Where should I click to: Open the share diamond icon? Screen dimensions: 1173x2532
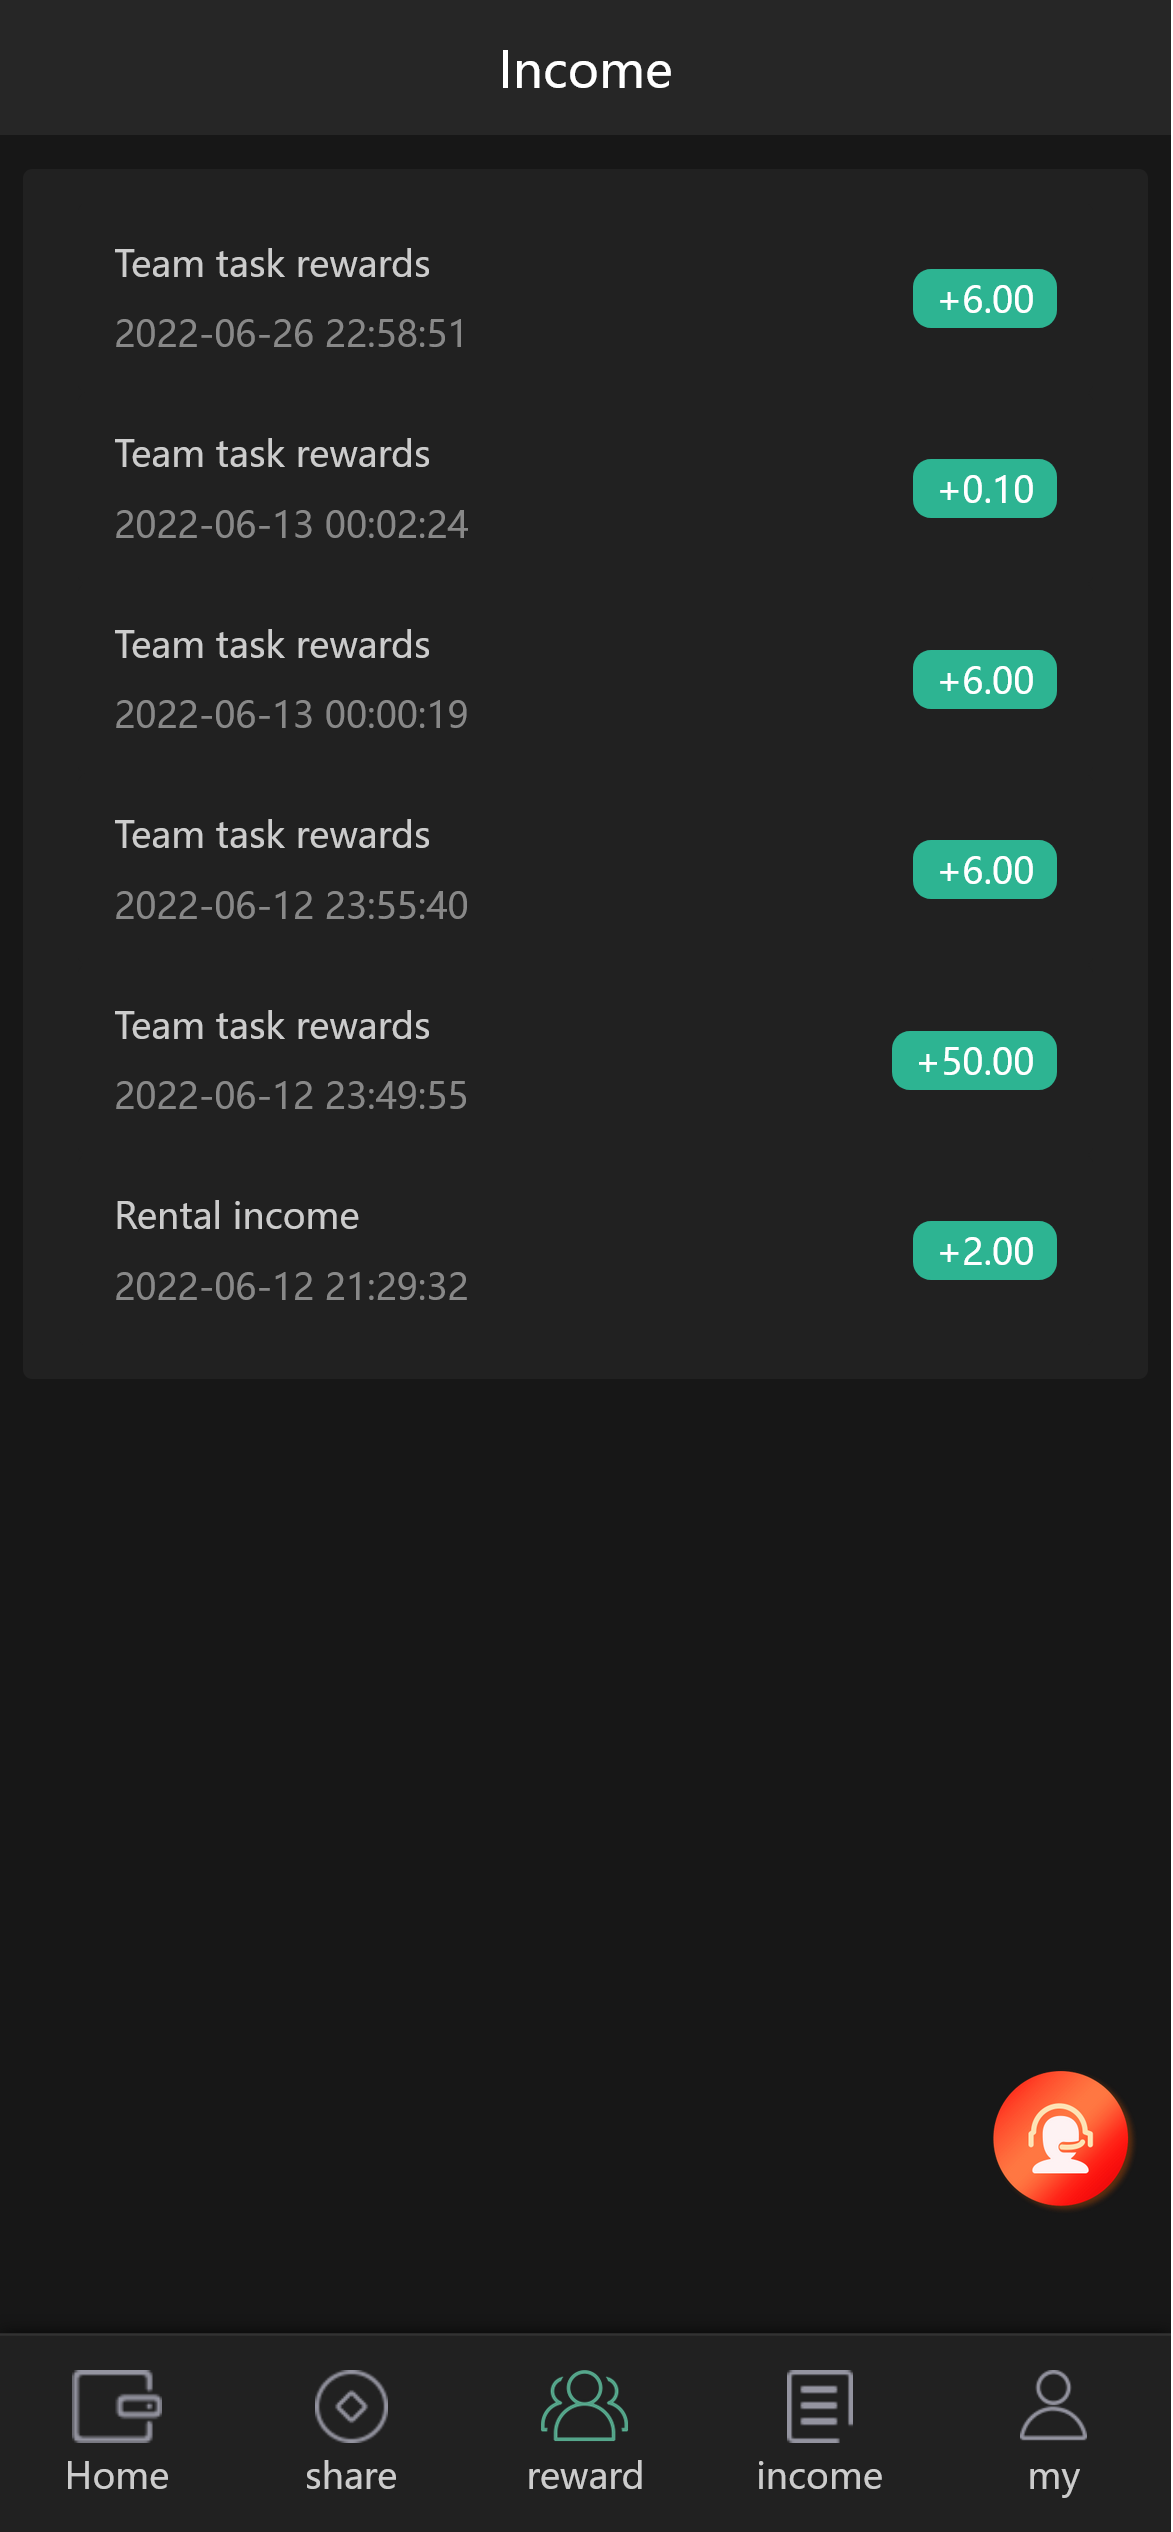tap(351, 2405)
